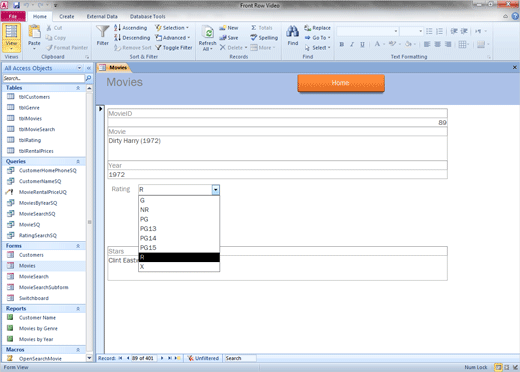520x372 pixels.
Task: Click the Totals command
Action: click(261, 28)
